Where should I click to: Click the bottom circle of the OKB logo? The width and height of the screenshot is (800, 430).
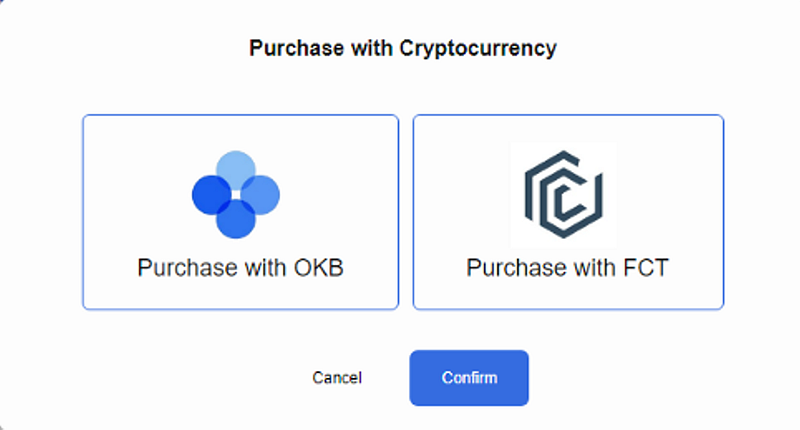pyautogui.click(x=236, y=219)
